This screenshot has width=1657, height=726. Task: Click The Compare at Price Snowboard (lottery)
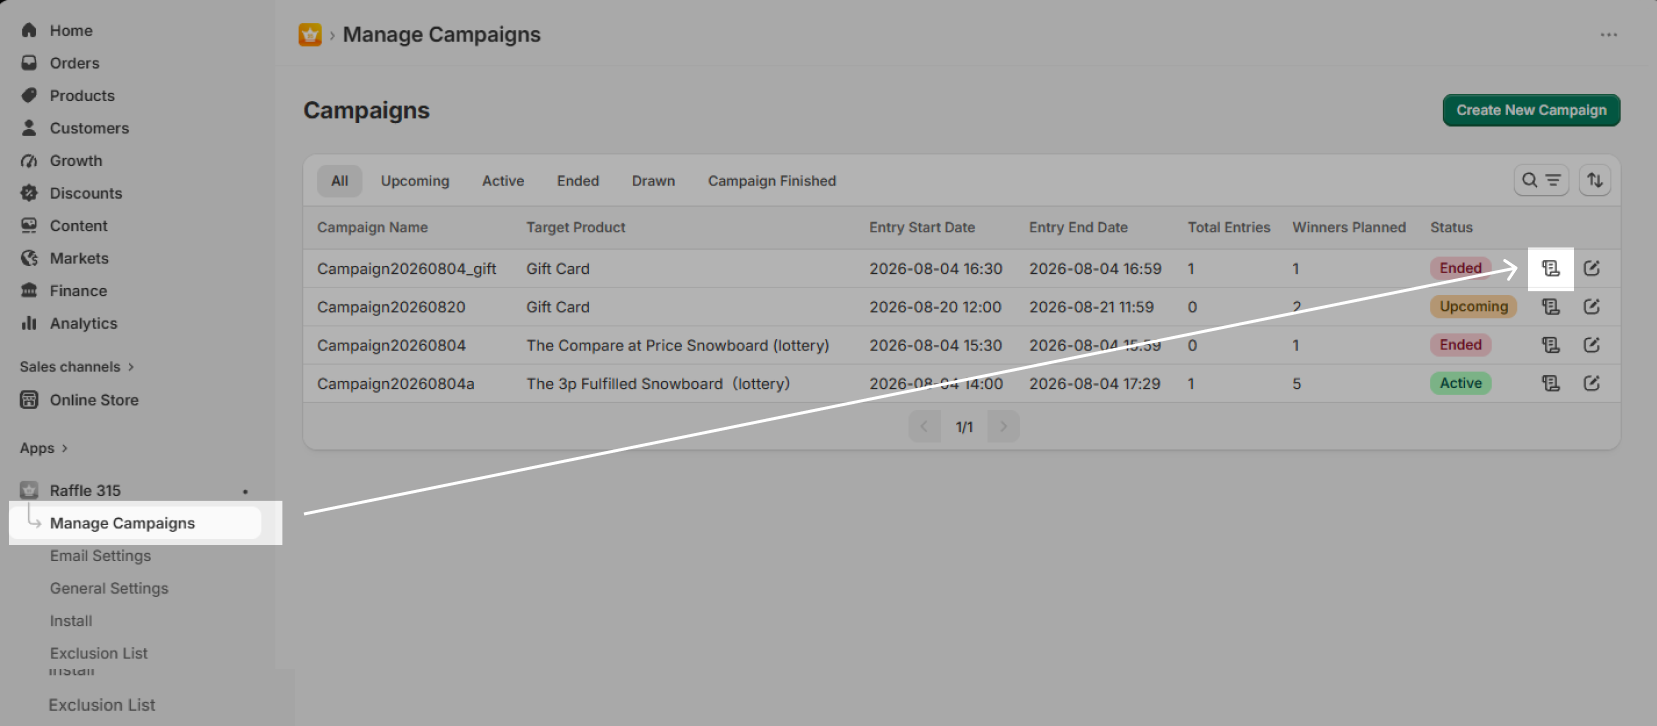point(678,345)
